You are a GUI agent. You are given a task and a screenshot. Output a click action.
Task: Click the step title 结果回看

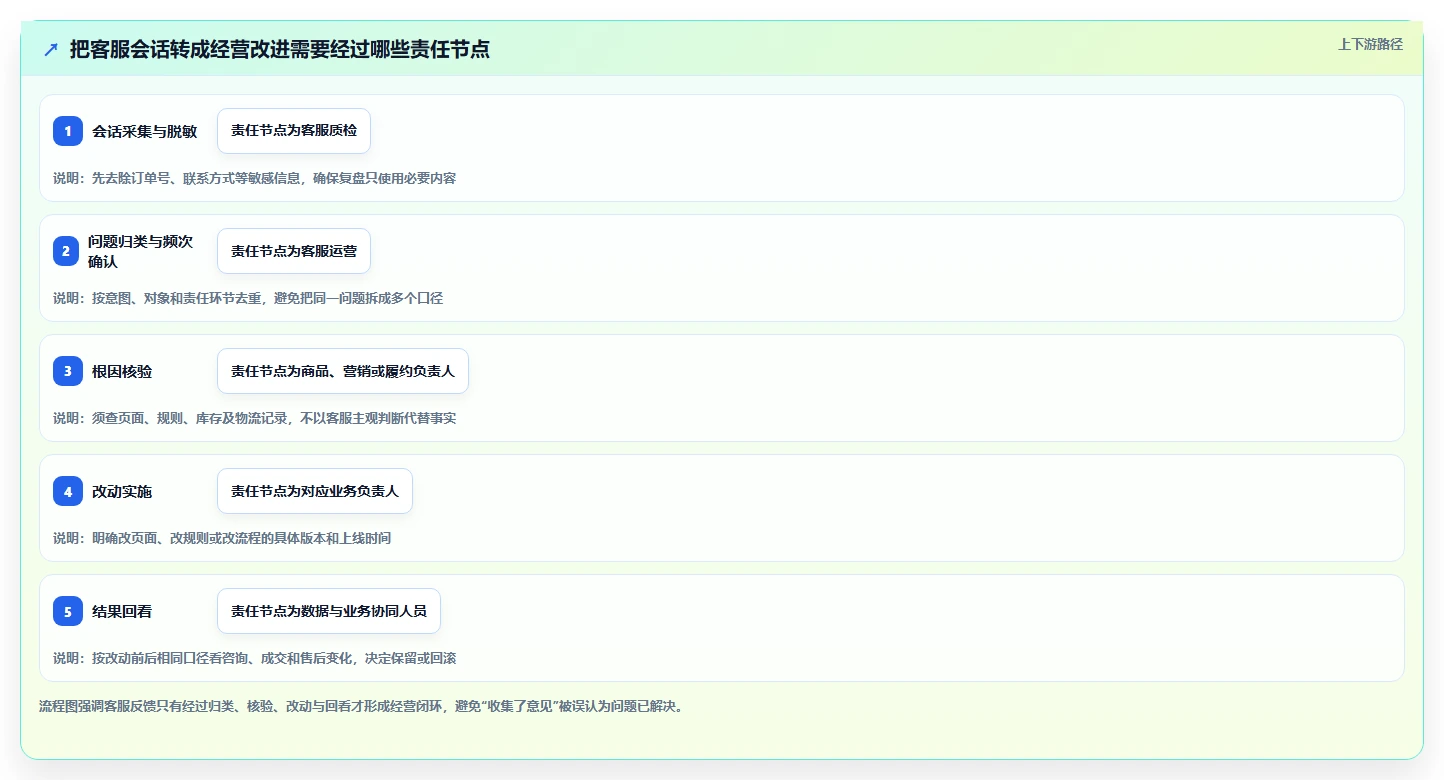(122, 611)
